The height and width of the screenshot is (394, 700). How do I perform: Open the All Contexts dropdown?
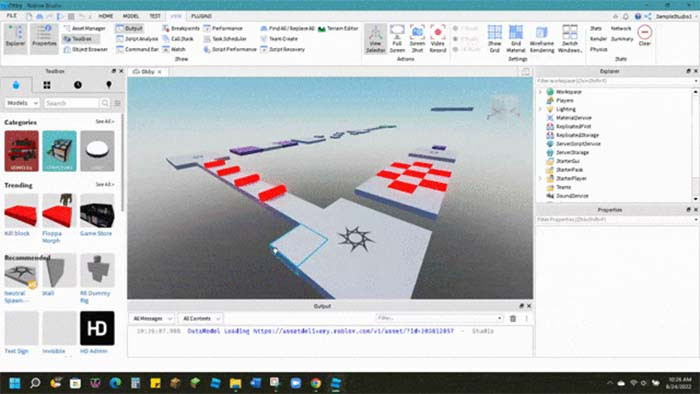pos(200,319)
